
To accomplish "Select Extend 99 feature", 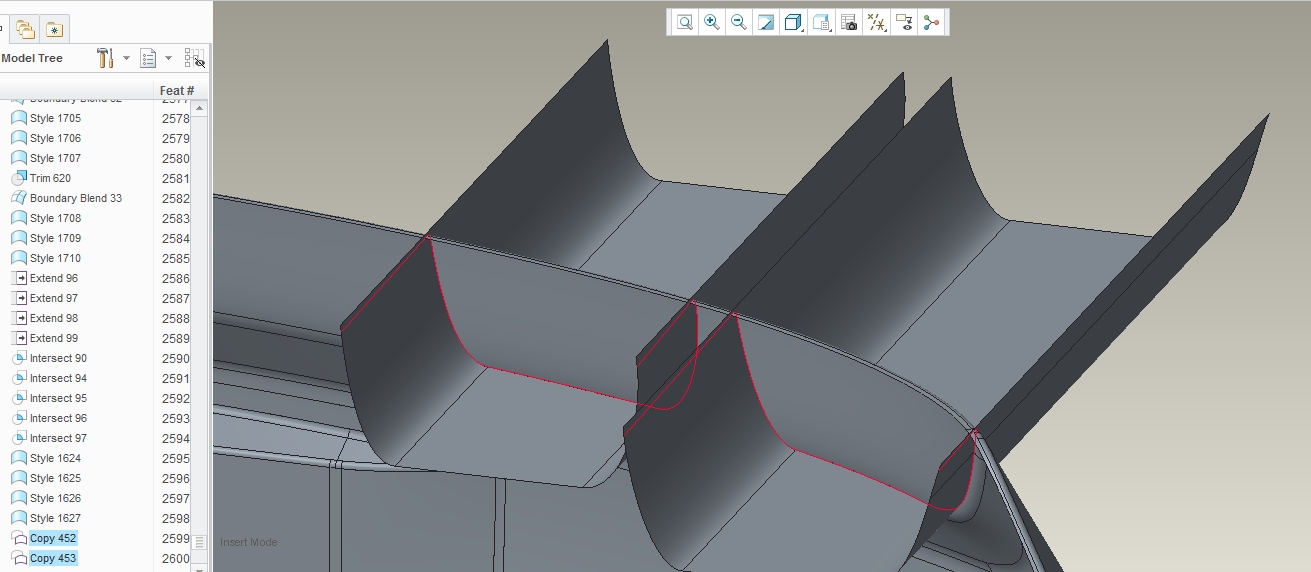I will click(53, 338).
